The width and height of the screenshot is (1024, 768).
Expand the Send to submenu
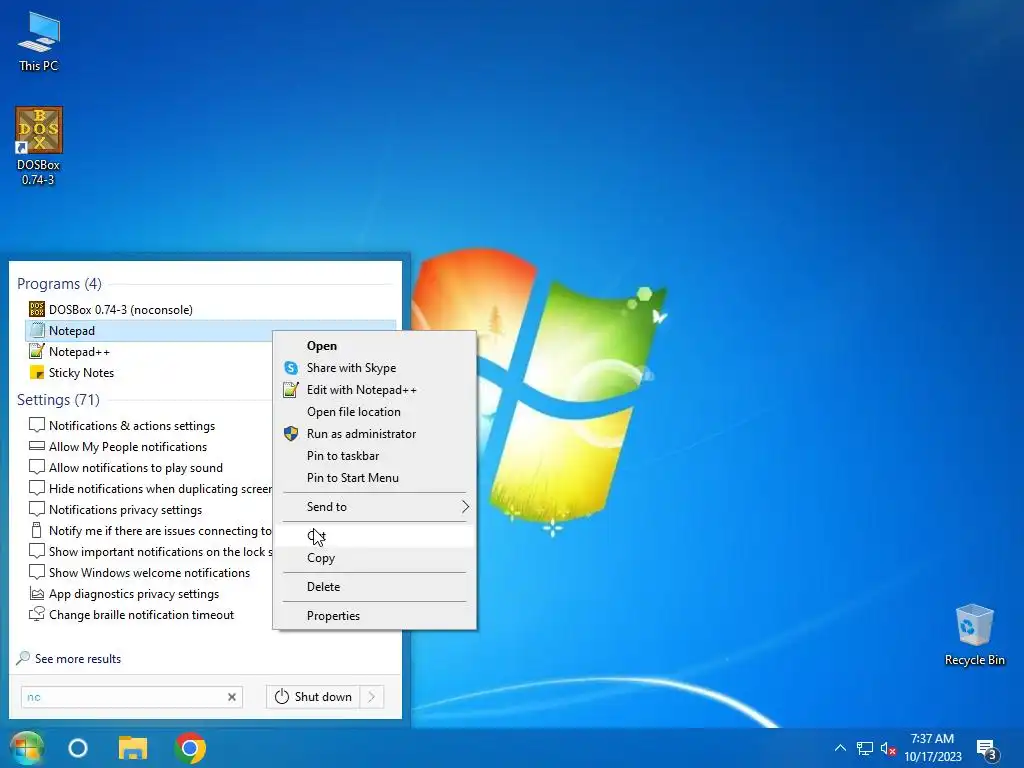click(x=375, y=507)
